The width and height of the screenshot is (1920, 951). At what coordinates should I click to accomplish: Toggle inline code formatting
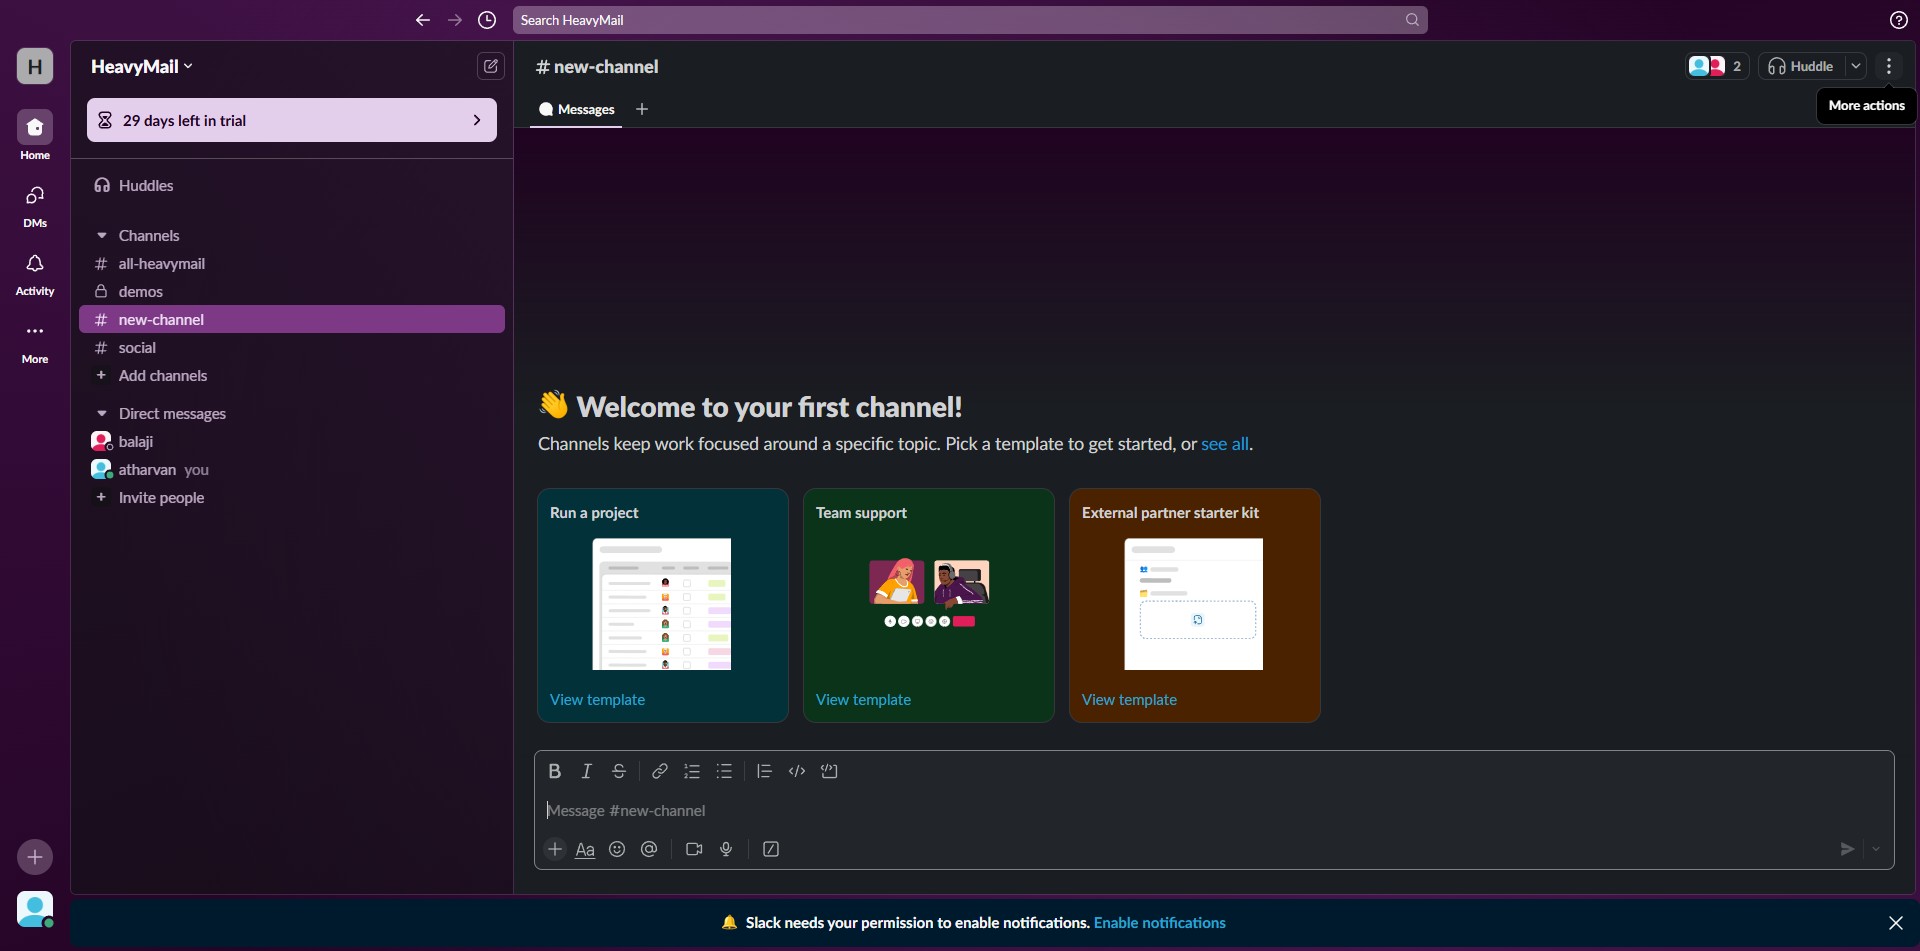click(797, 771)
